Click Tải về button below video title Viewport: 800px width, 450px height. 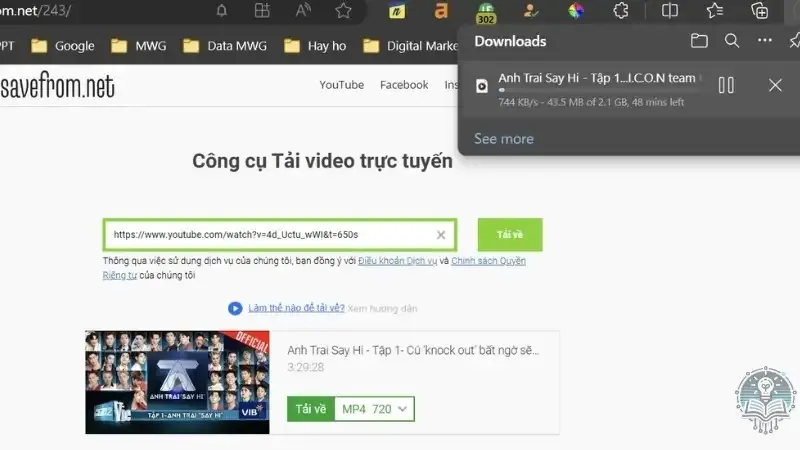[x=311, y=409]
